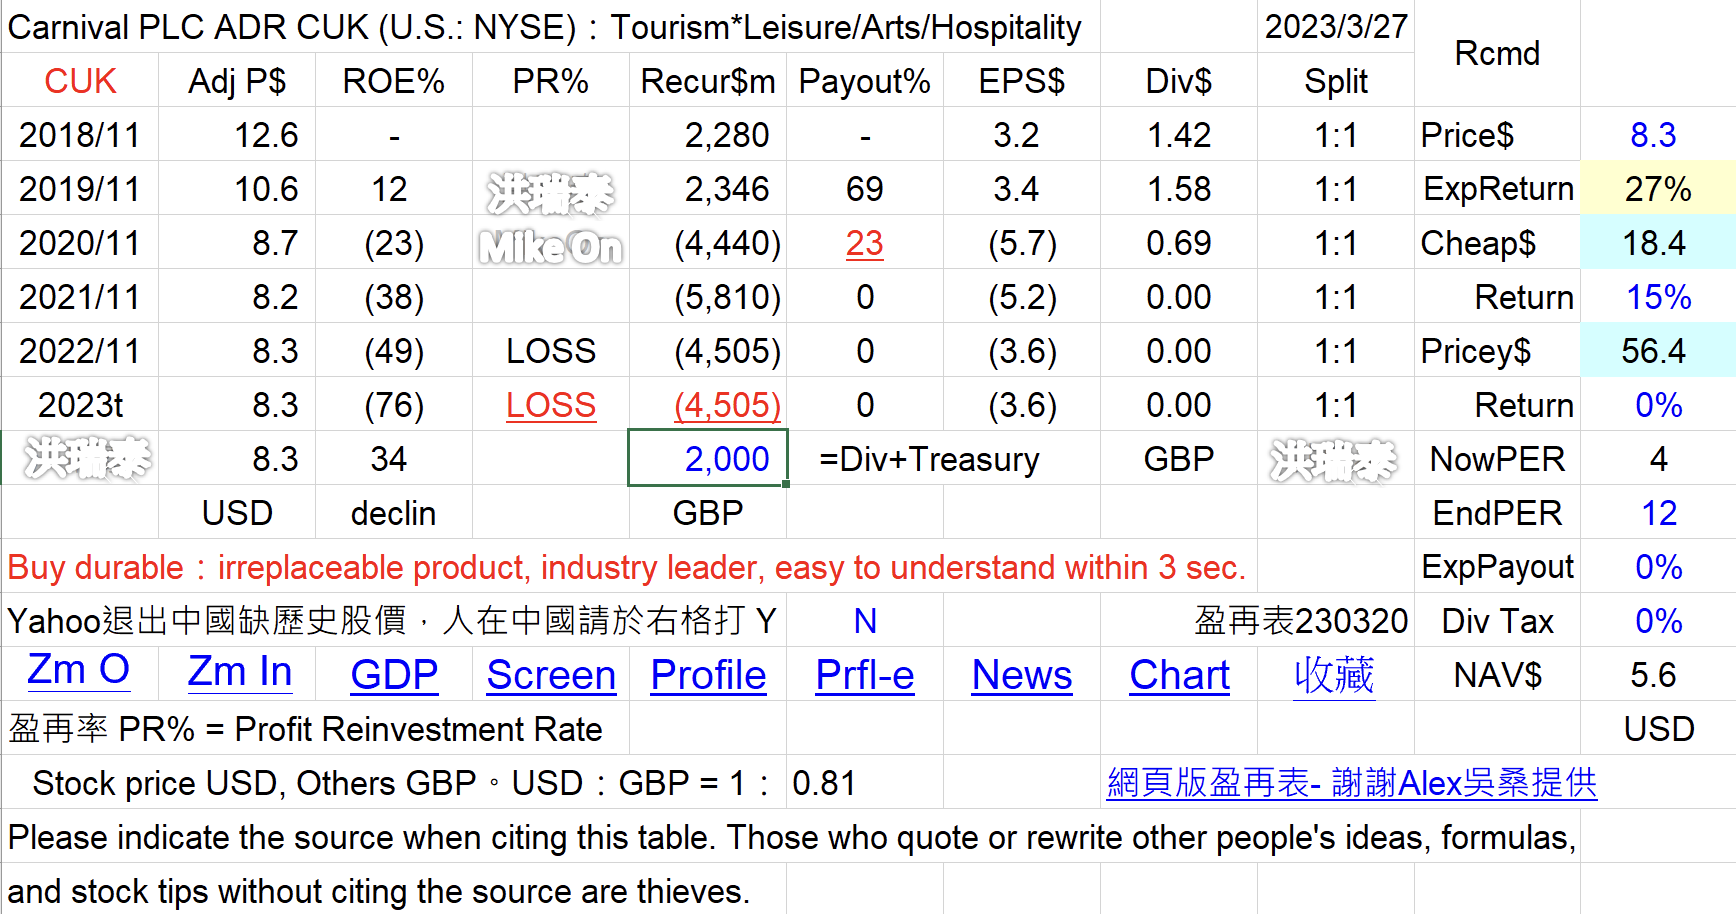Click the NAV$ value 5.6

(x=1658, y=675)
